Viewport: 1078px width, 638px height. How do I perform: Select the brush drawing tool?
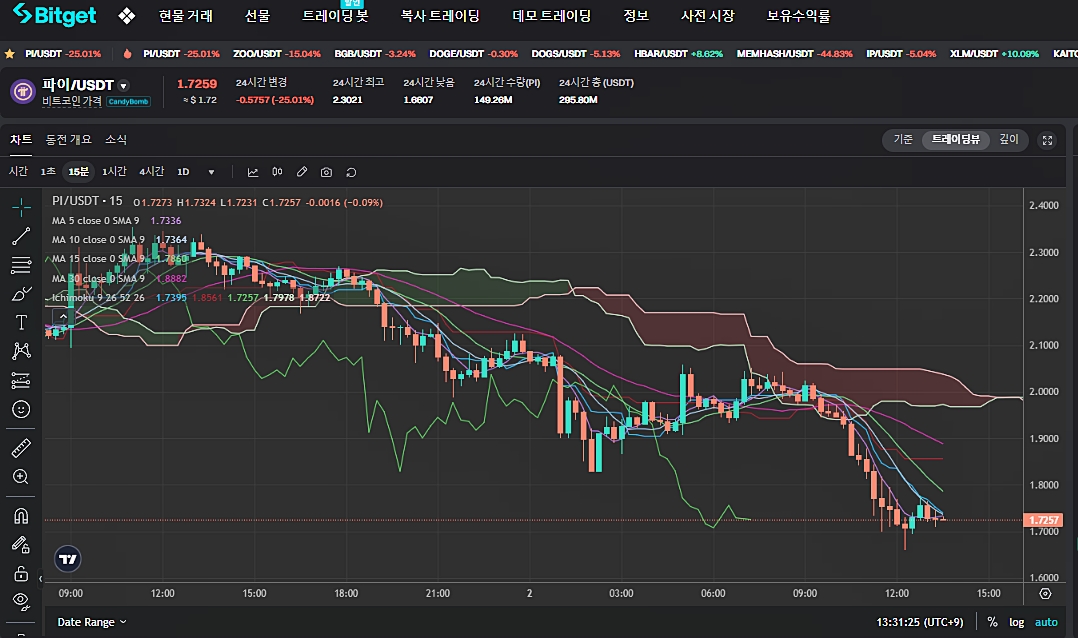(21, 294)
